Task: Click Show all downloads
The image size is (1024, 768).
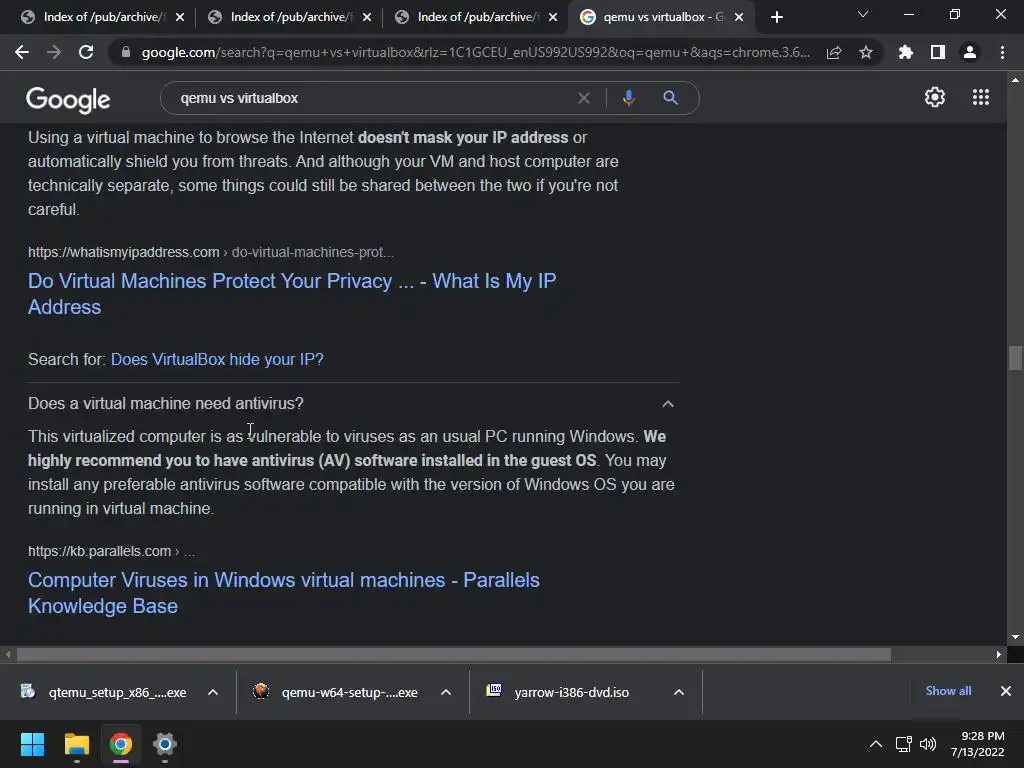Action: point(948,691)
